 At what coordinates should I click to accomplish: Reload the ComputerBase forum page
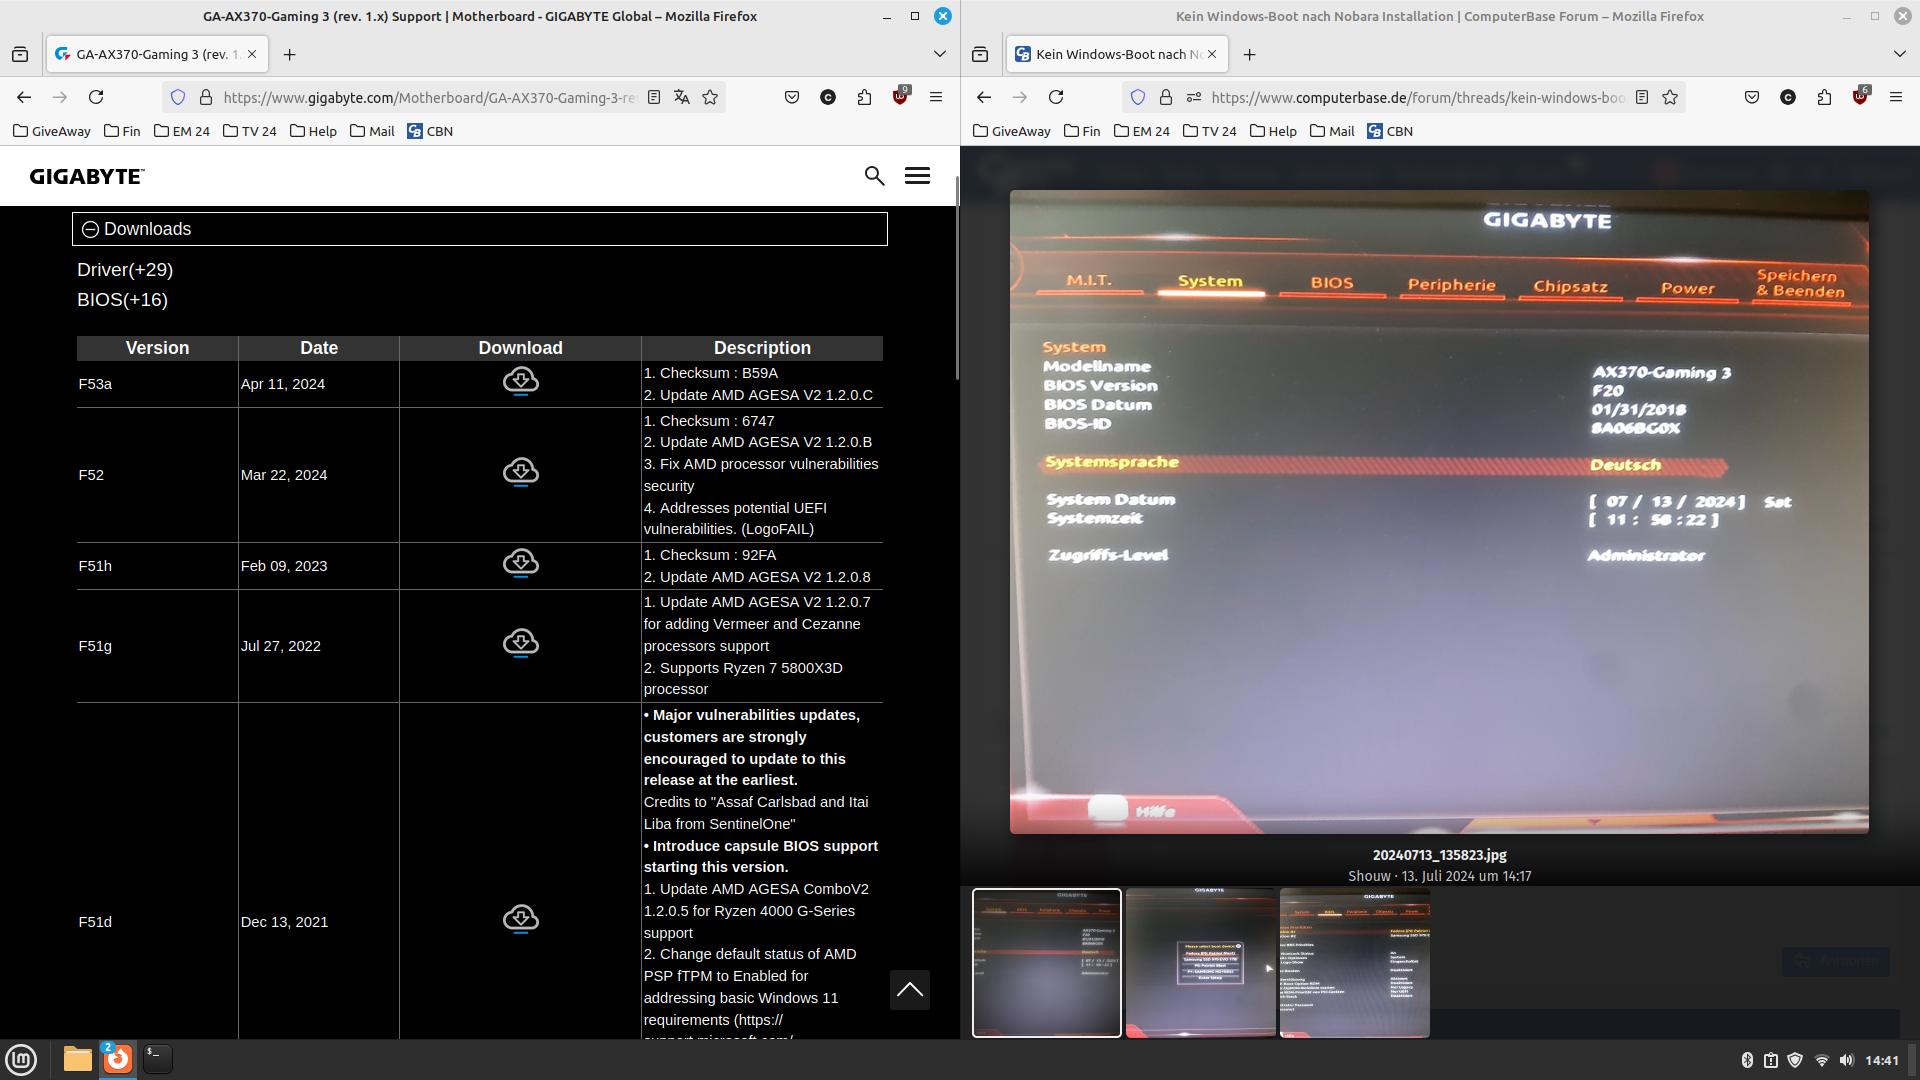[1056, 97]
